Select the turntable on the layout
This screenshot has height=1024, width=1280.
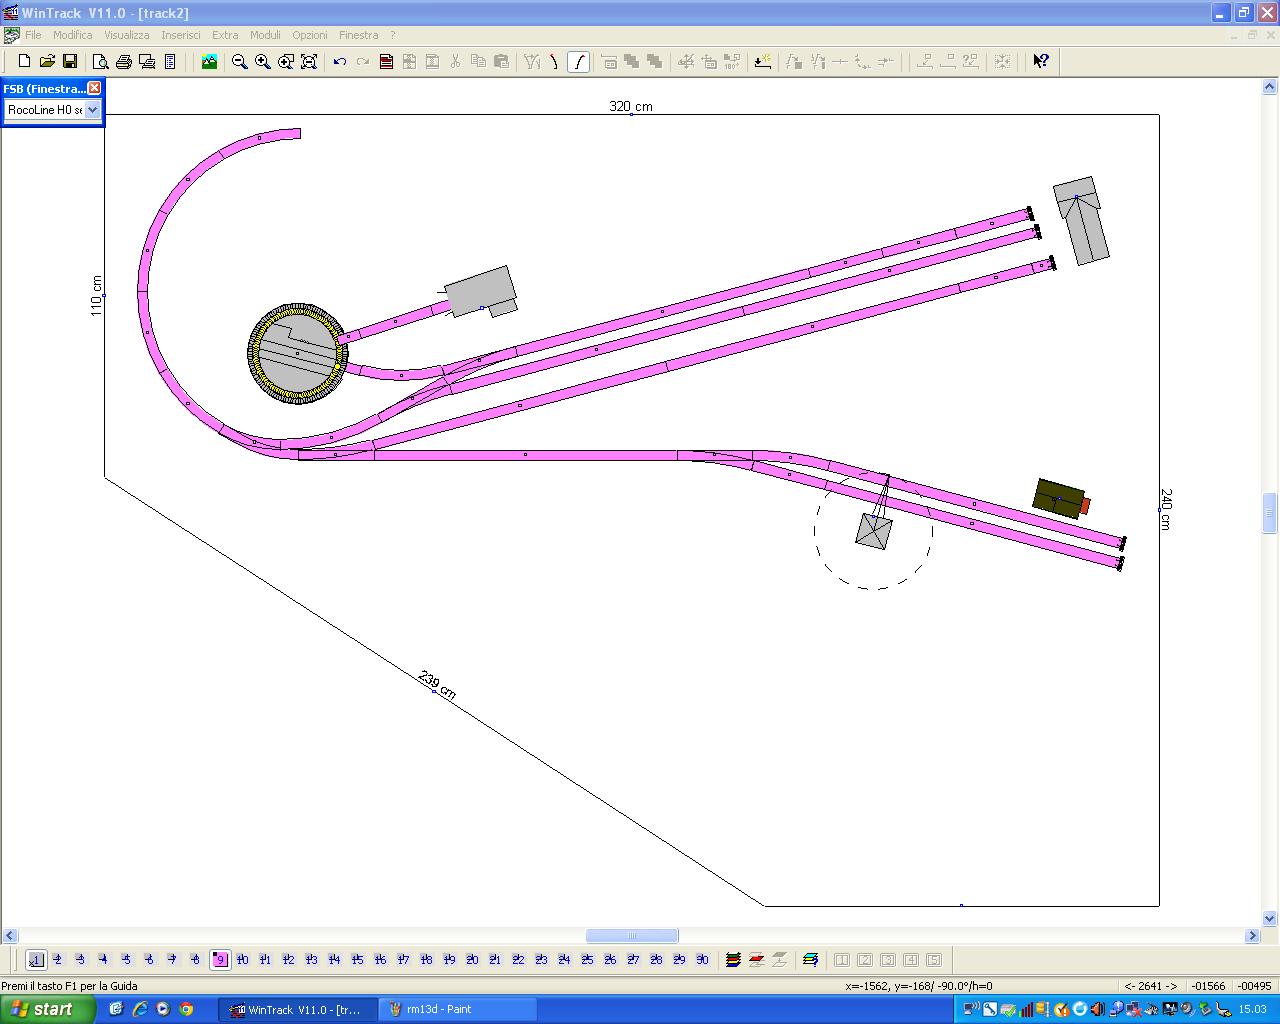[297, 354]
